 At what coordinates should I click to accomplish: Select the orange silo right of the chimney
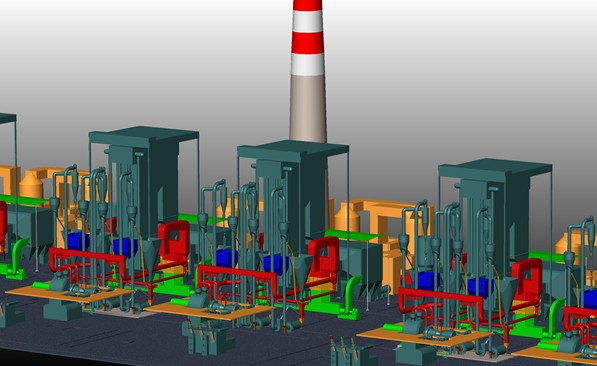point(347,217)
